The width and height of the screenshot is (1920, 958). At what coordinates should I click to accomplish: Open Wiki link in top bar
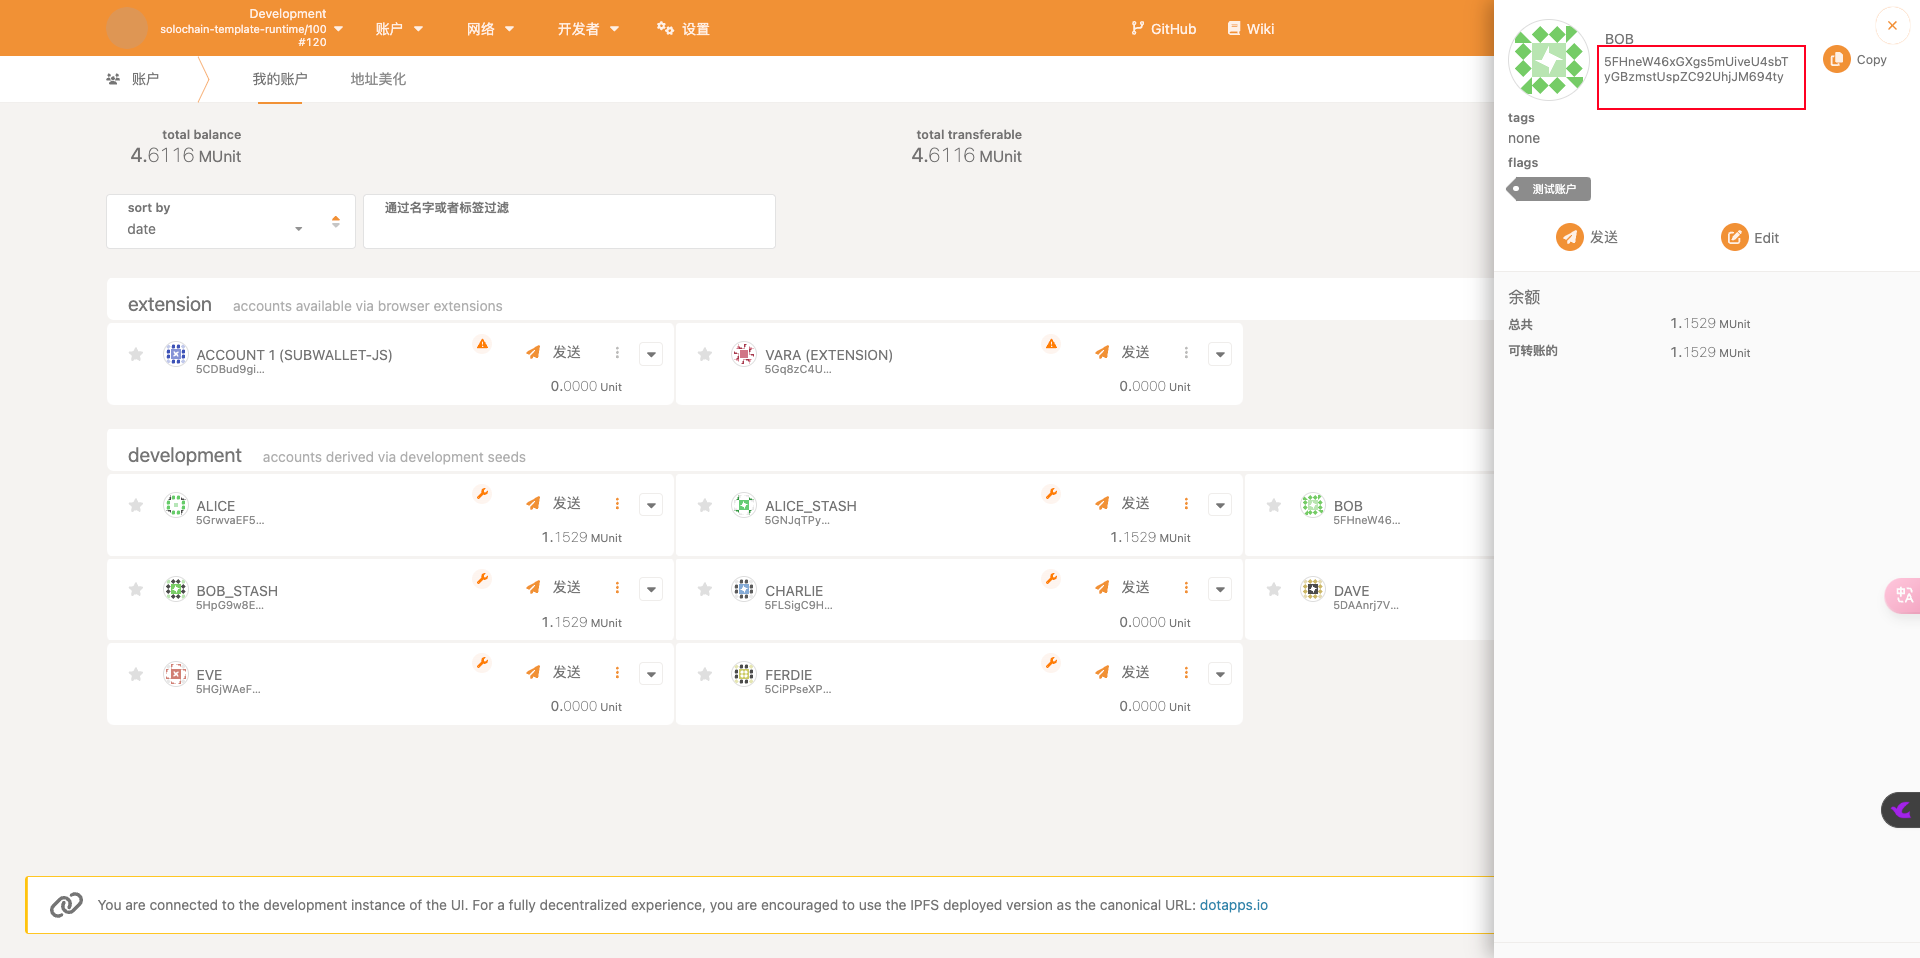(1250, 29)
